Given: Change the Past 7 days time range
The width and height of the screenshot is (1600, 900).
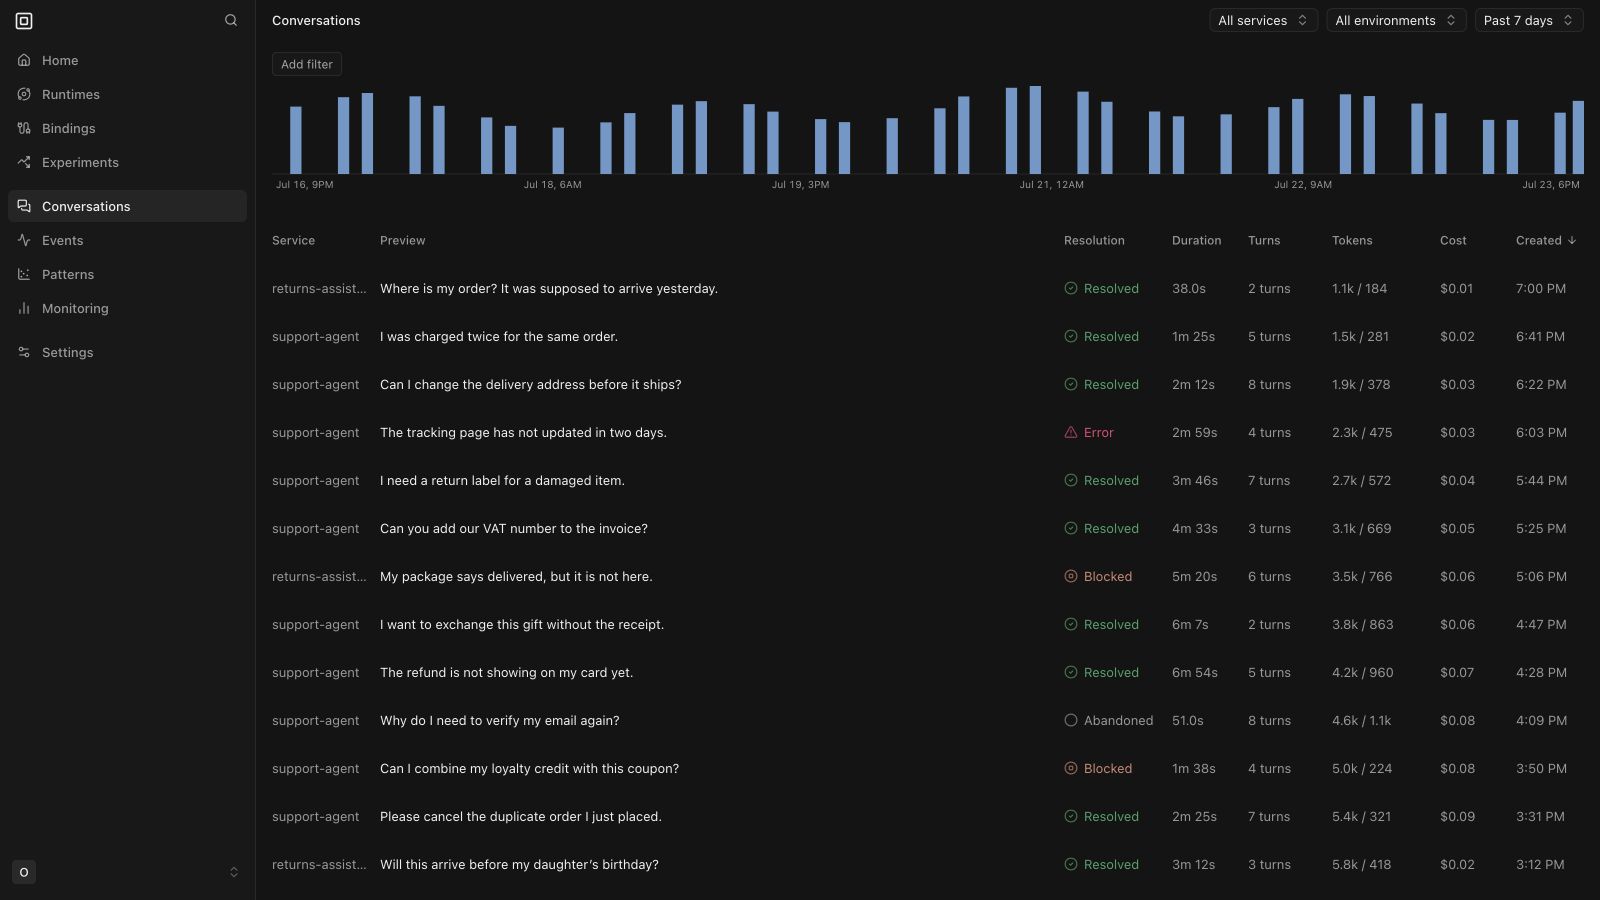Looking at the screenshot, I should point(1529,20).
